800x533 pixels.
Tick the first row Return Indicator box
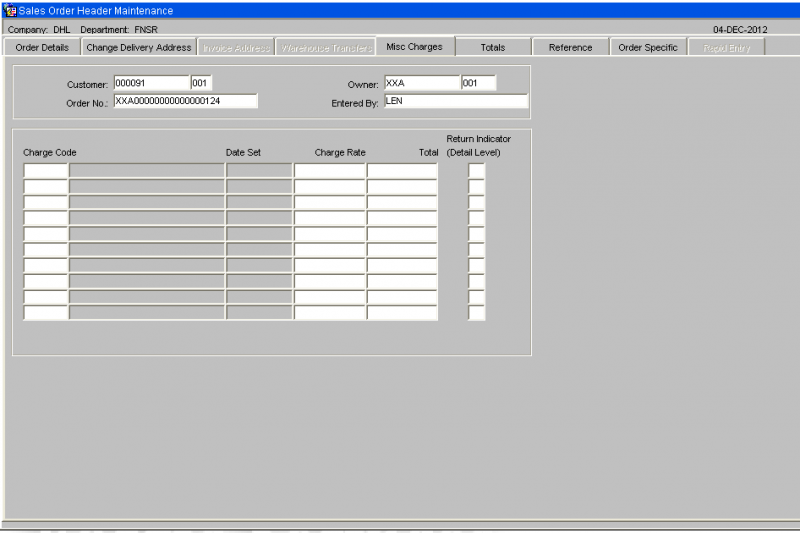pyautogui.click(x=476, y=170)
